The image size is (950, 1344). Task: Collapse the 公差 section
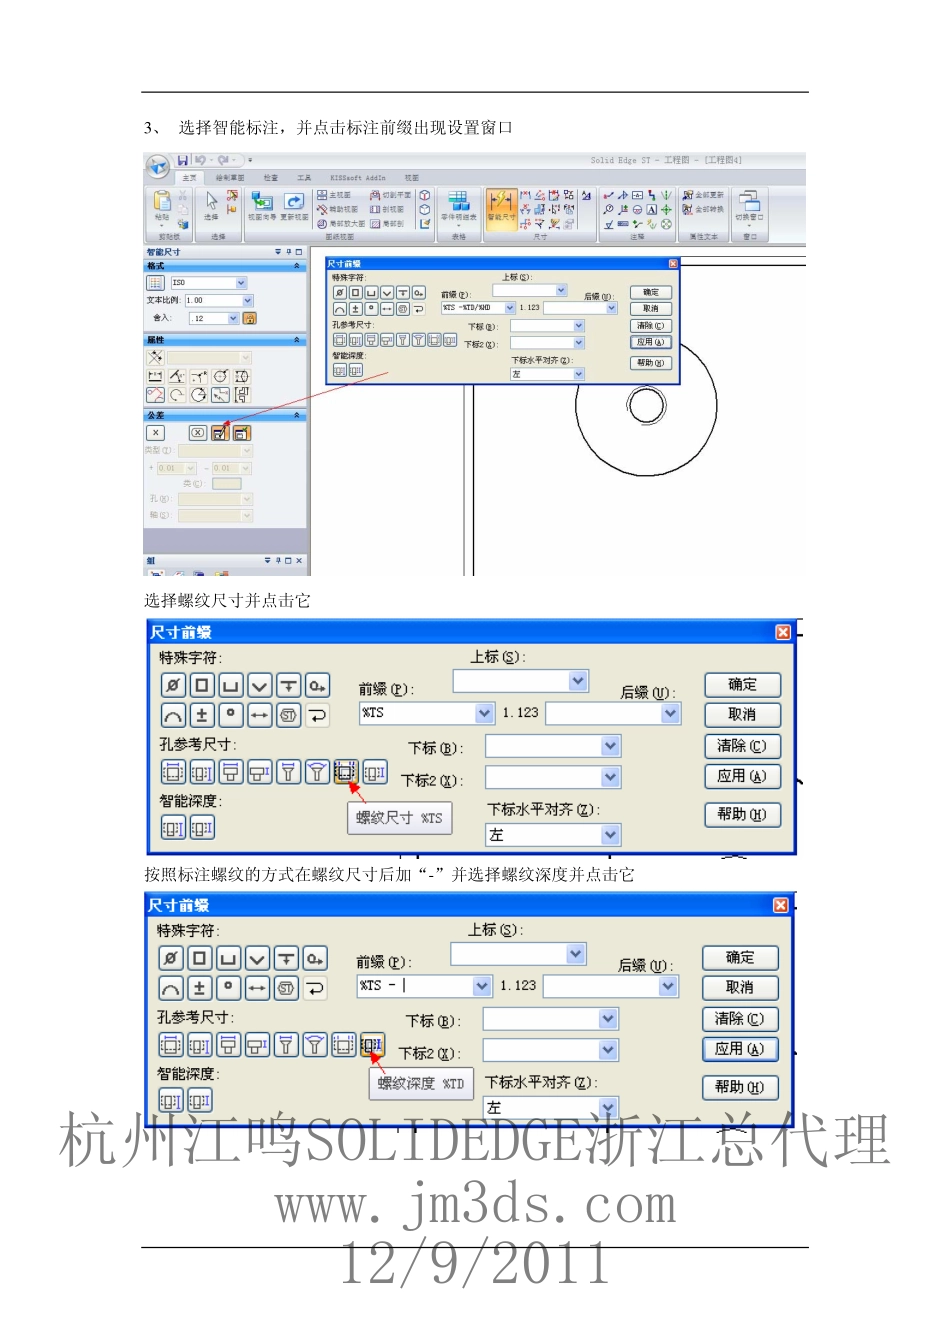tap(296, 414)
